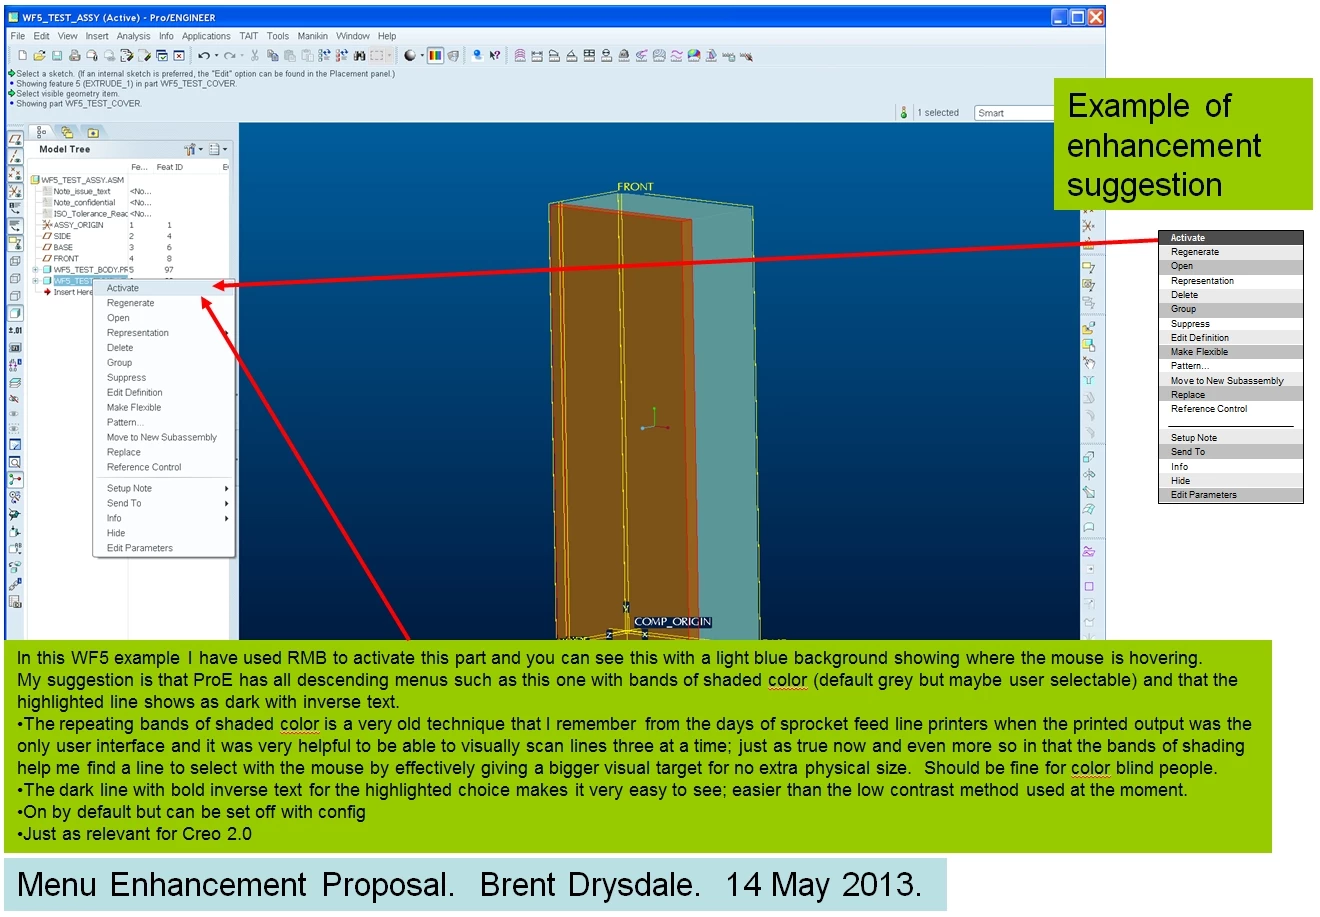Click the What's This help pointer icon
The image size is (1320, 917).
click(495, 56)
